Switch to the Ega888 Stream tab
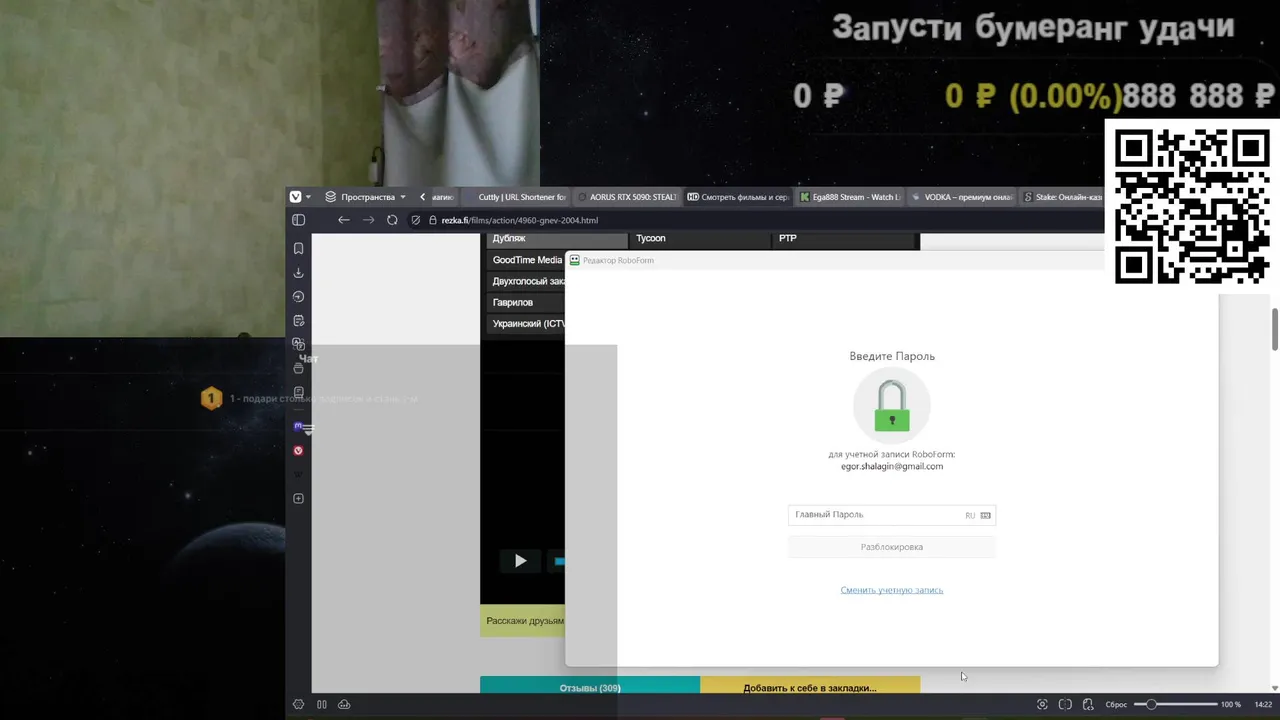The image size is (1280, 720). [x=850, y=197]
